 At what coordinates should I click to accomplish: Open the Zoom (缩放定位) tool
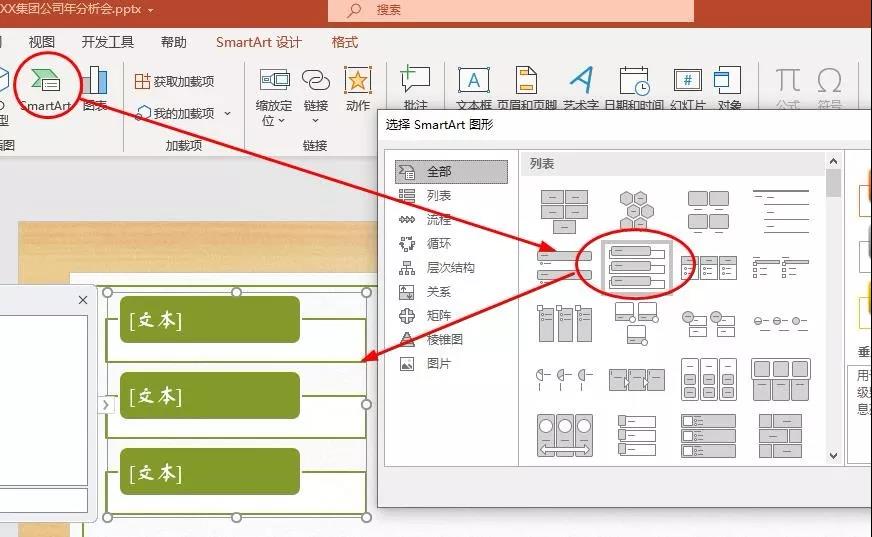(x=274, y=90)
